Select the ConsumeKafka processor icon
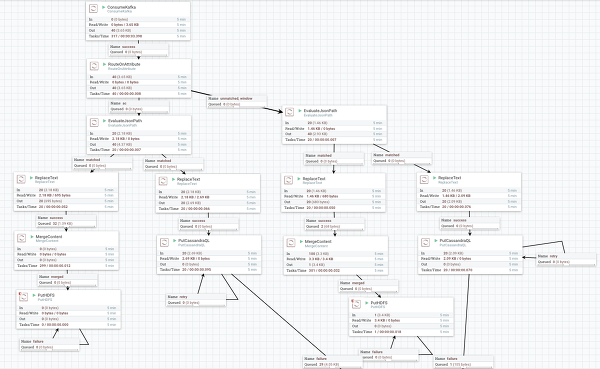The image size is (600, 369). (x=93, y=8)
